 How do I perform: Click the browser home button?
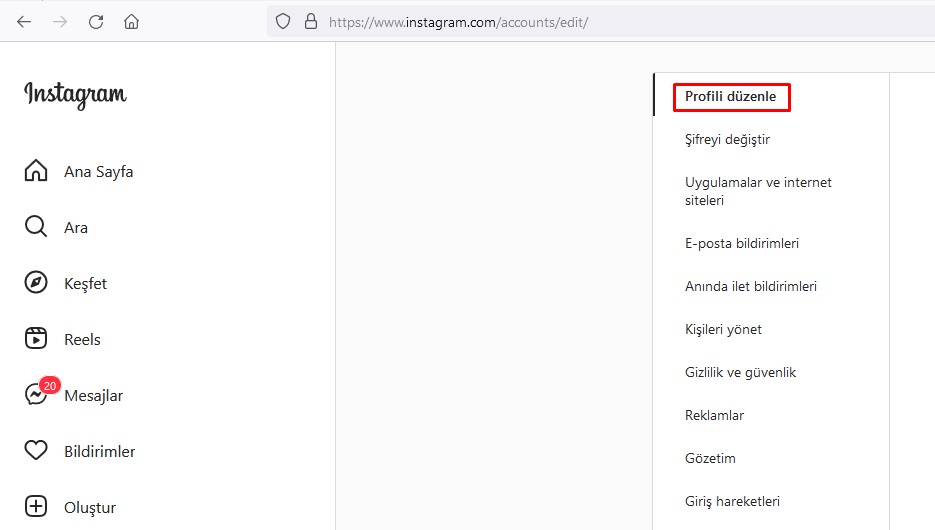[x=131, y=21]
